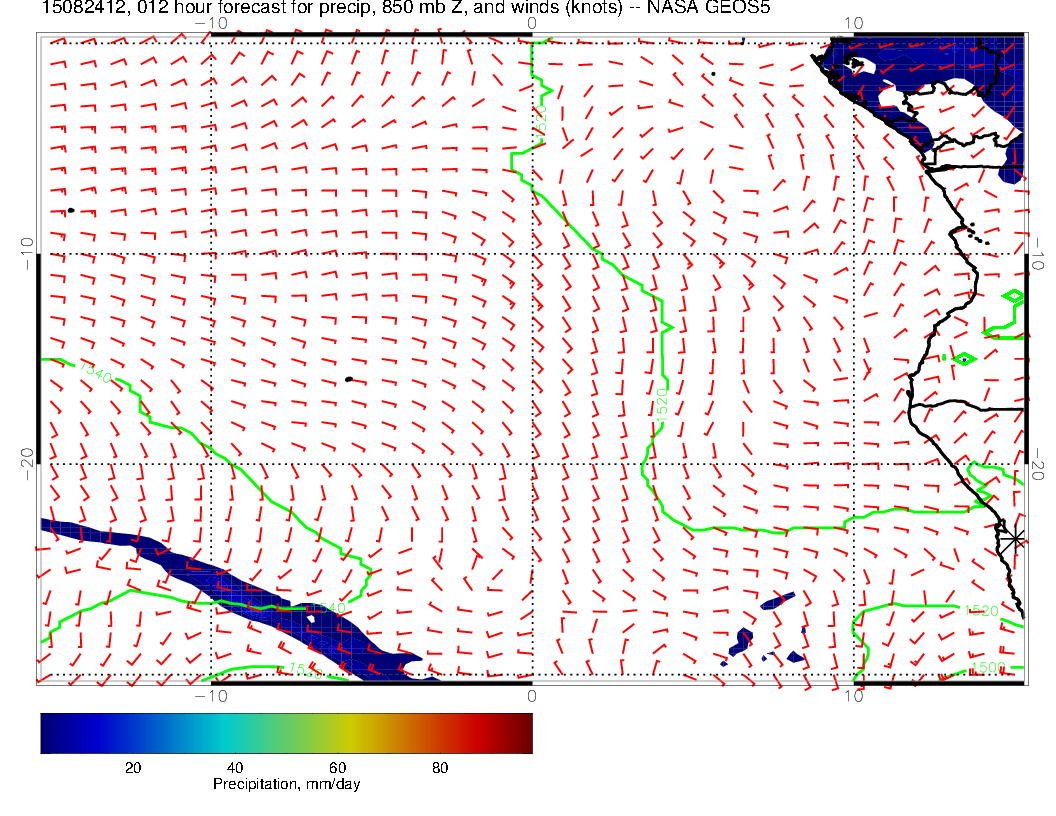Click the lower small green diamond contour
The image size is (1056, 816).
pos(965,359)
